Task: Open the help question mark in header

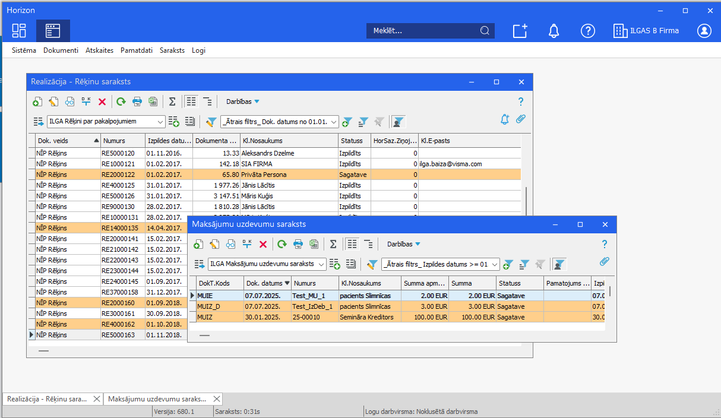Action: point(588,31)
